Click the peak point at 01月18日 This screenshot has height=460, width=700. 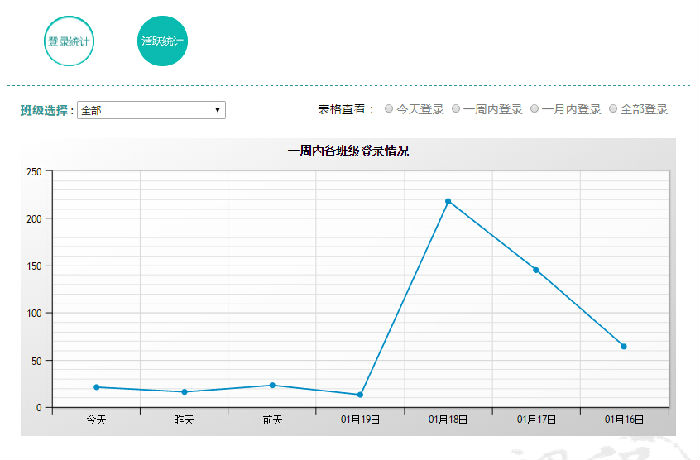[448, 202]
